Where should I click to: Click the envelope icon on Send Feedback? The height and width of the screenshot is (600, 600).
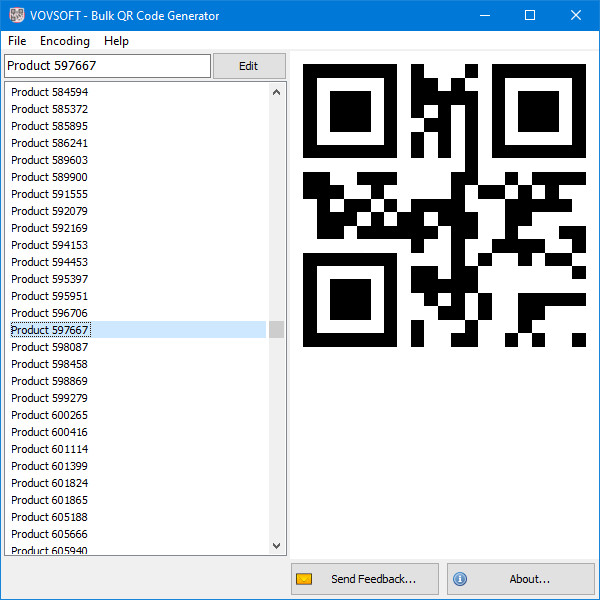(304, 579)
